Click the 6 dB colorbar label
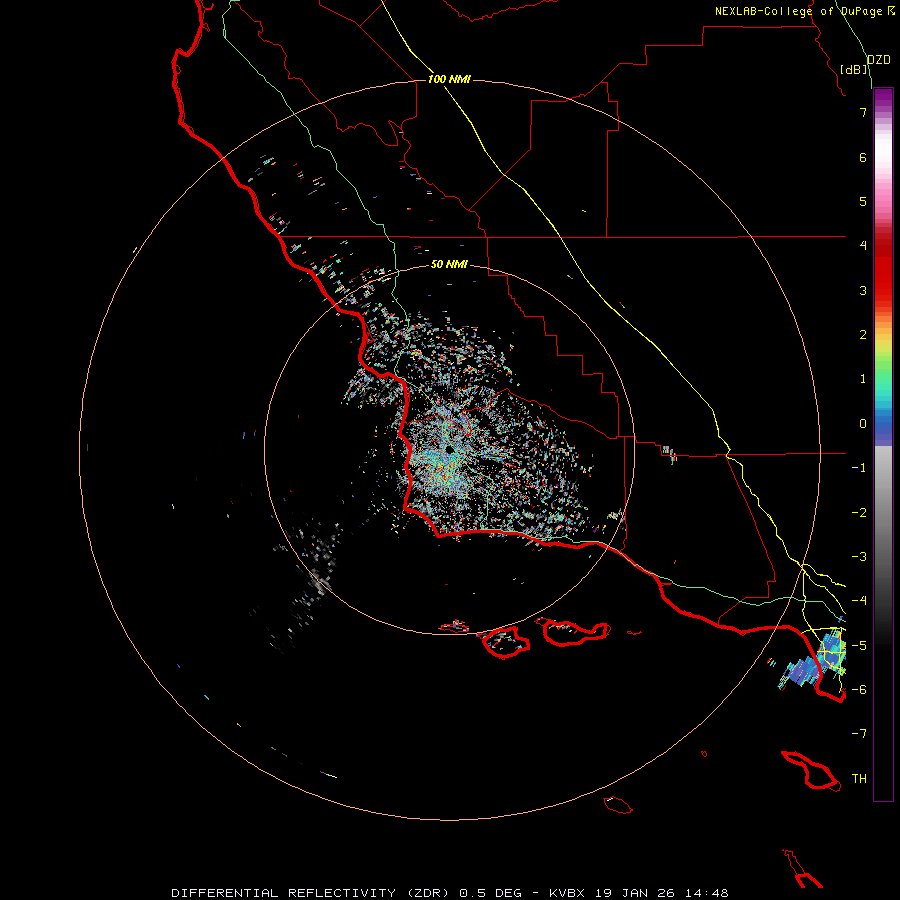The image size is (900, 900). tap(863, 157)
